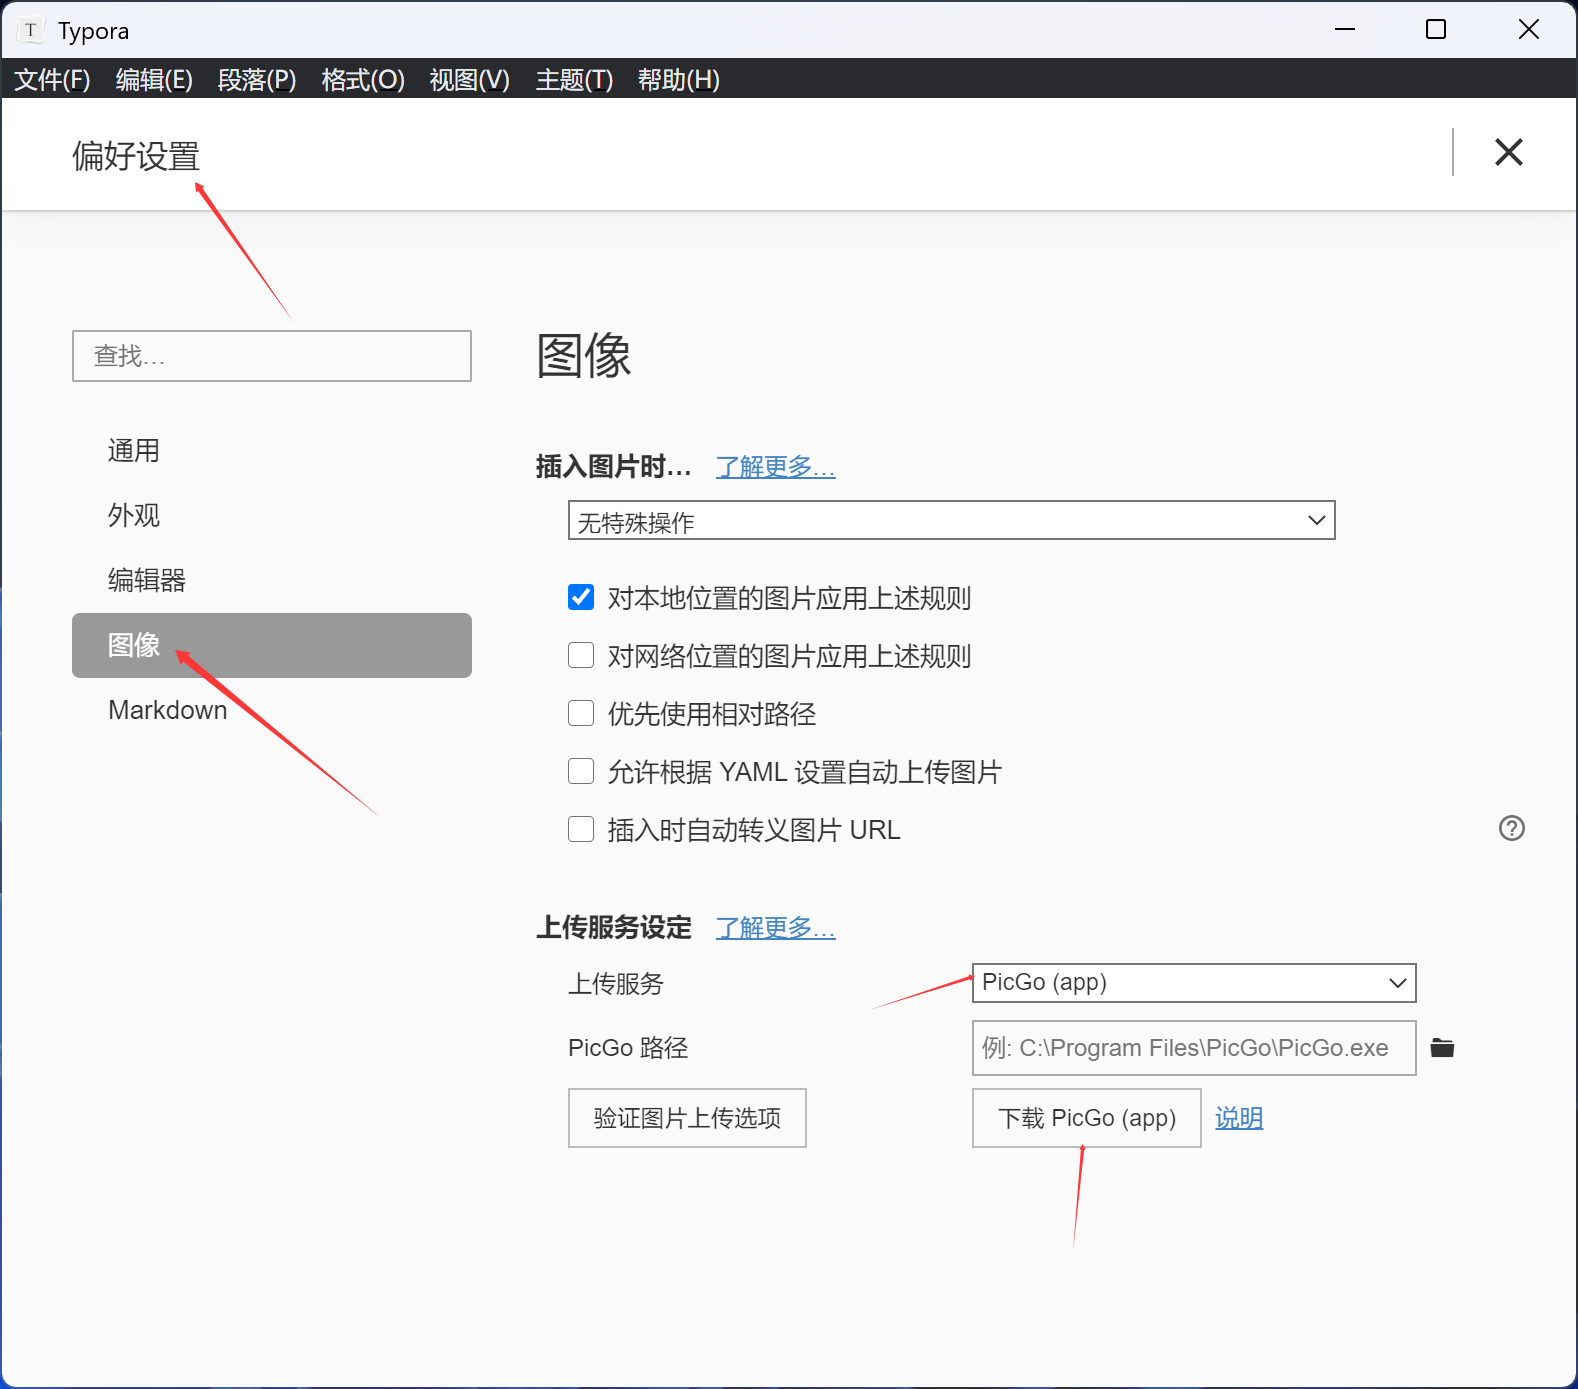Click the 上传服务 label

tap(616, 984)
